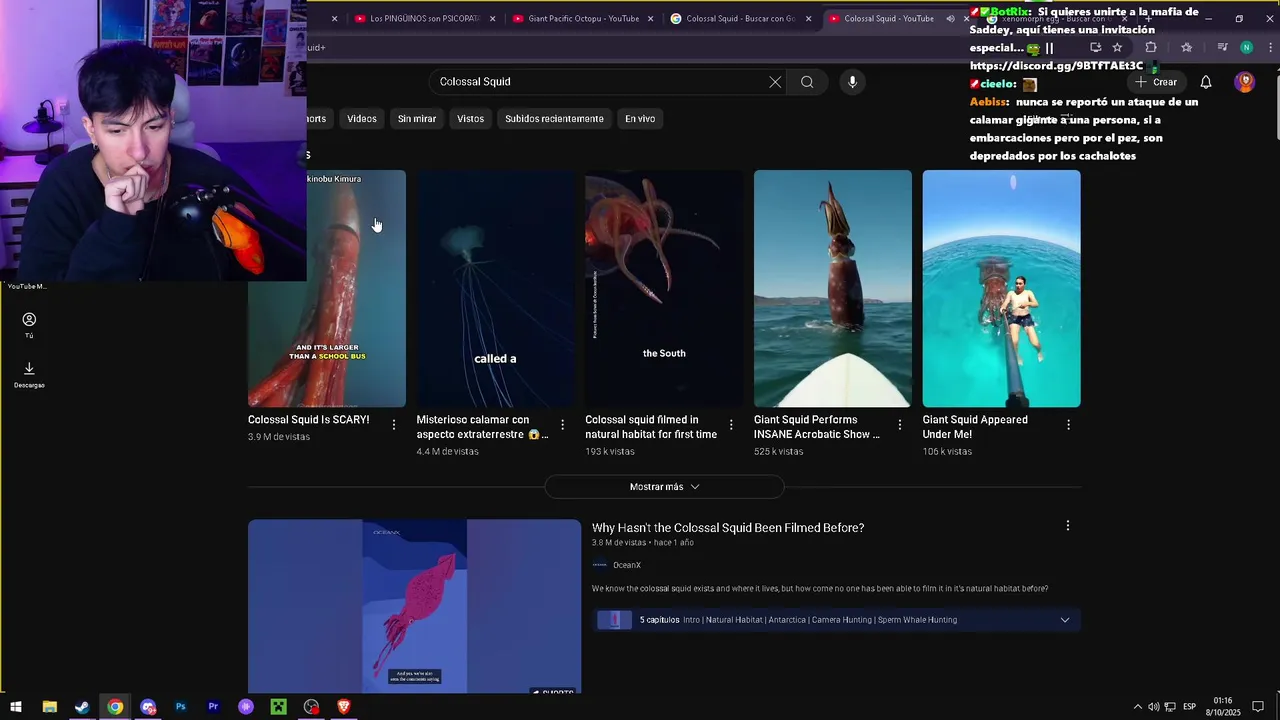Open OBS Studio from the taskbar
This screenshot has height=720, width=1280.
[x=312, y=707]
